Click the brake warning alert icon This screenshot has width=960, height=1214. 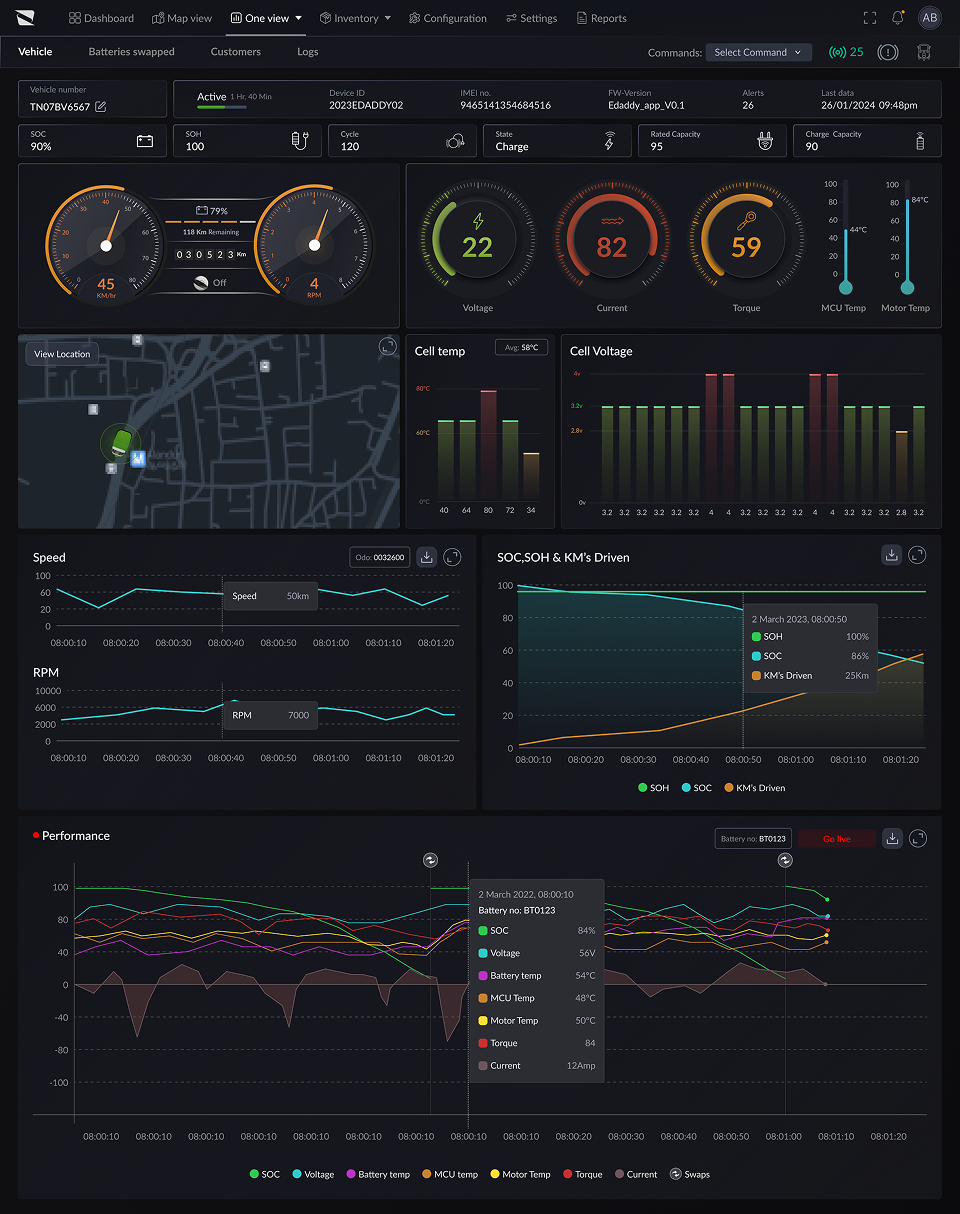pos(887,52)
